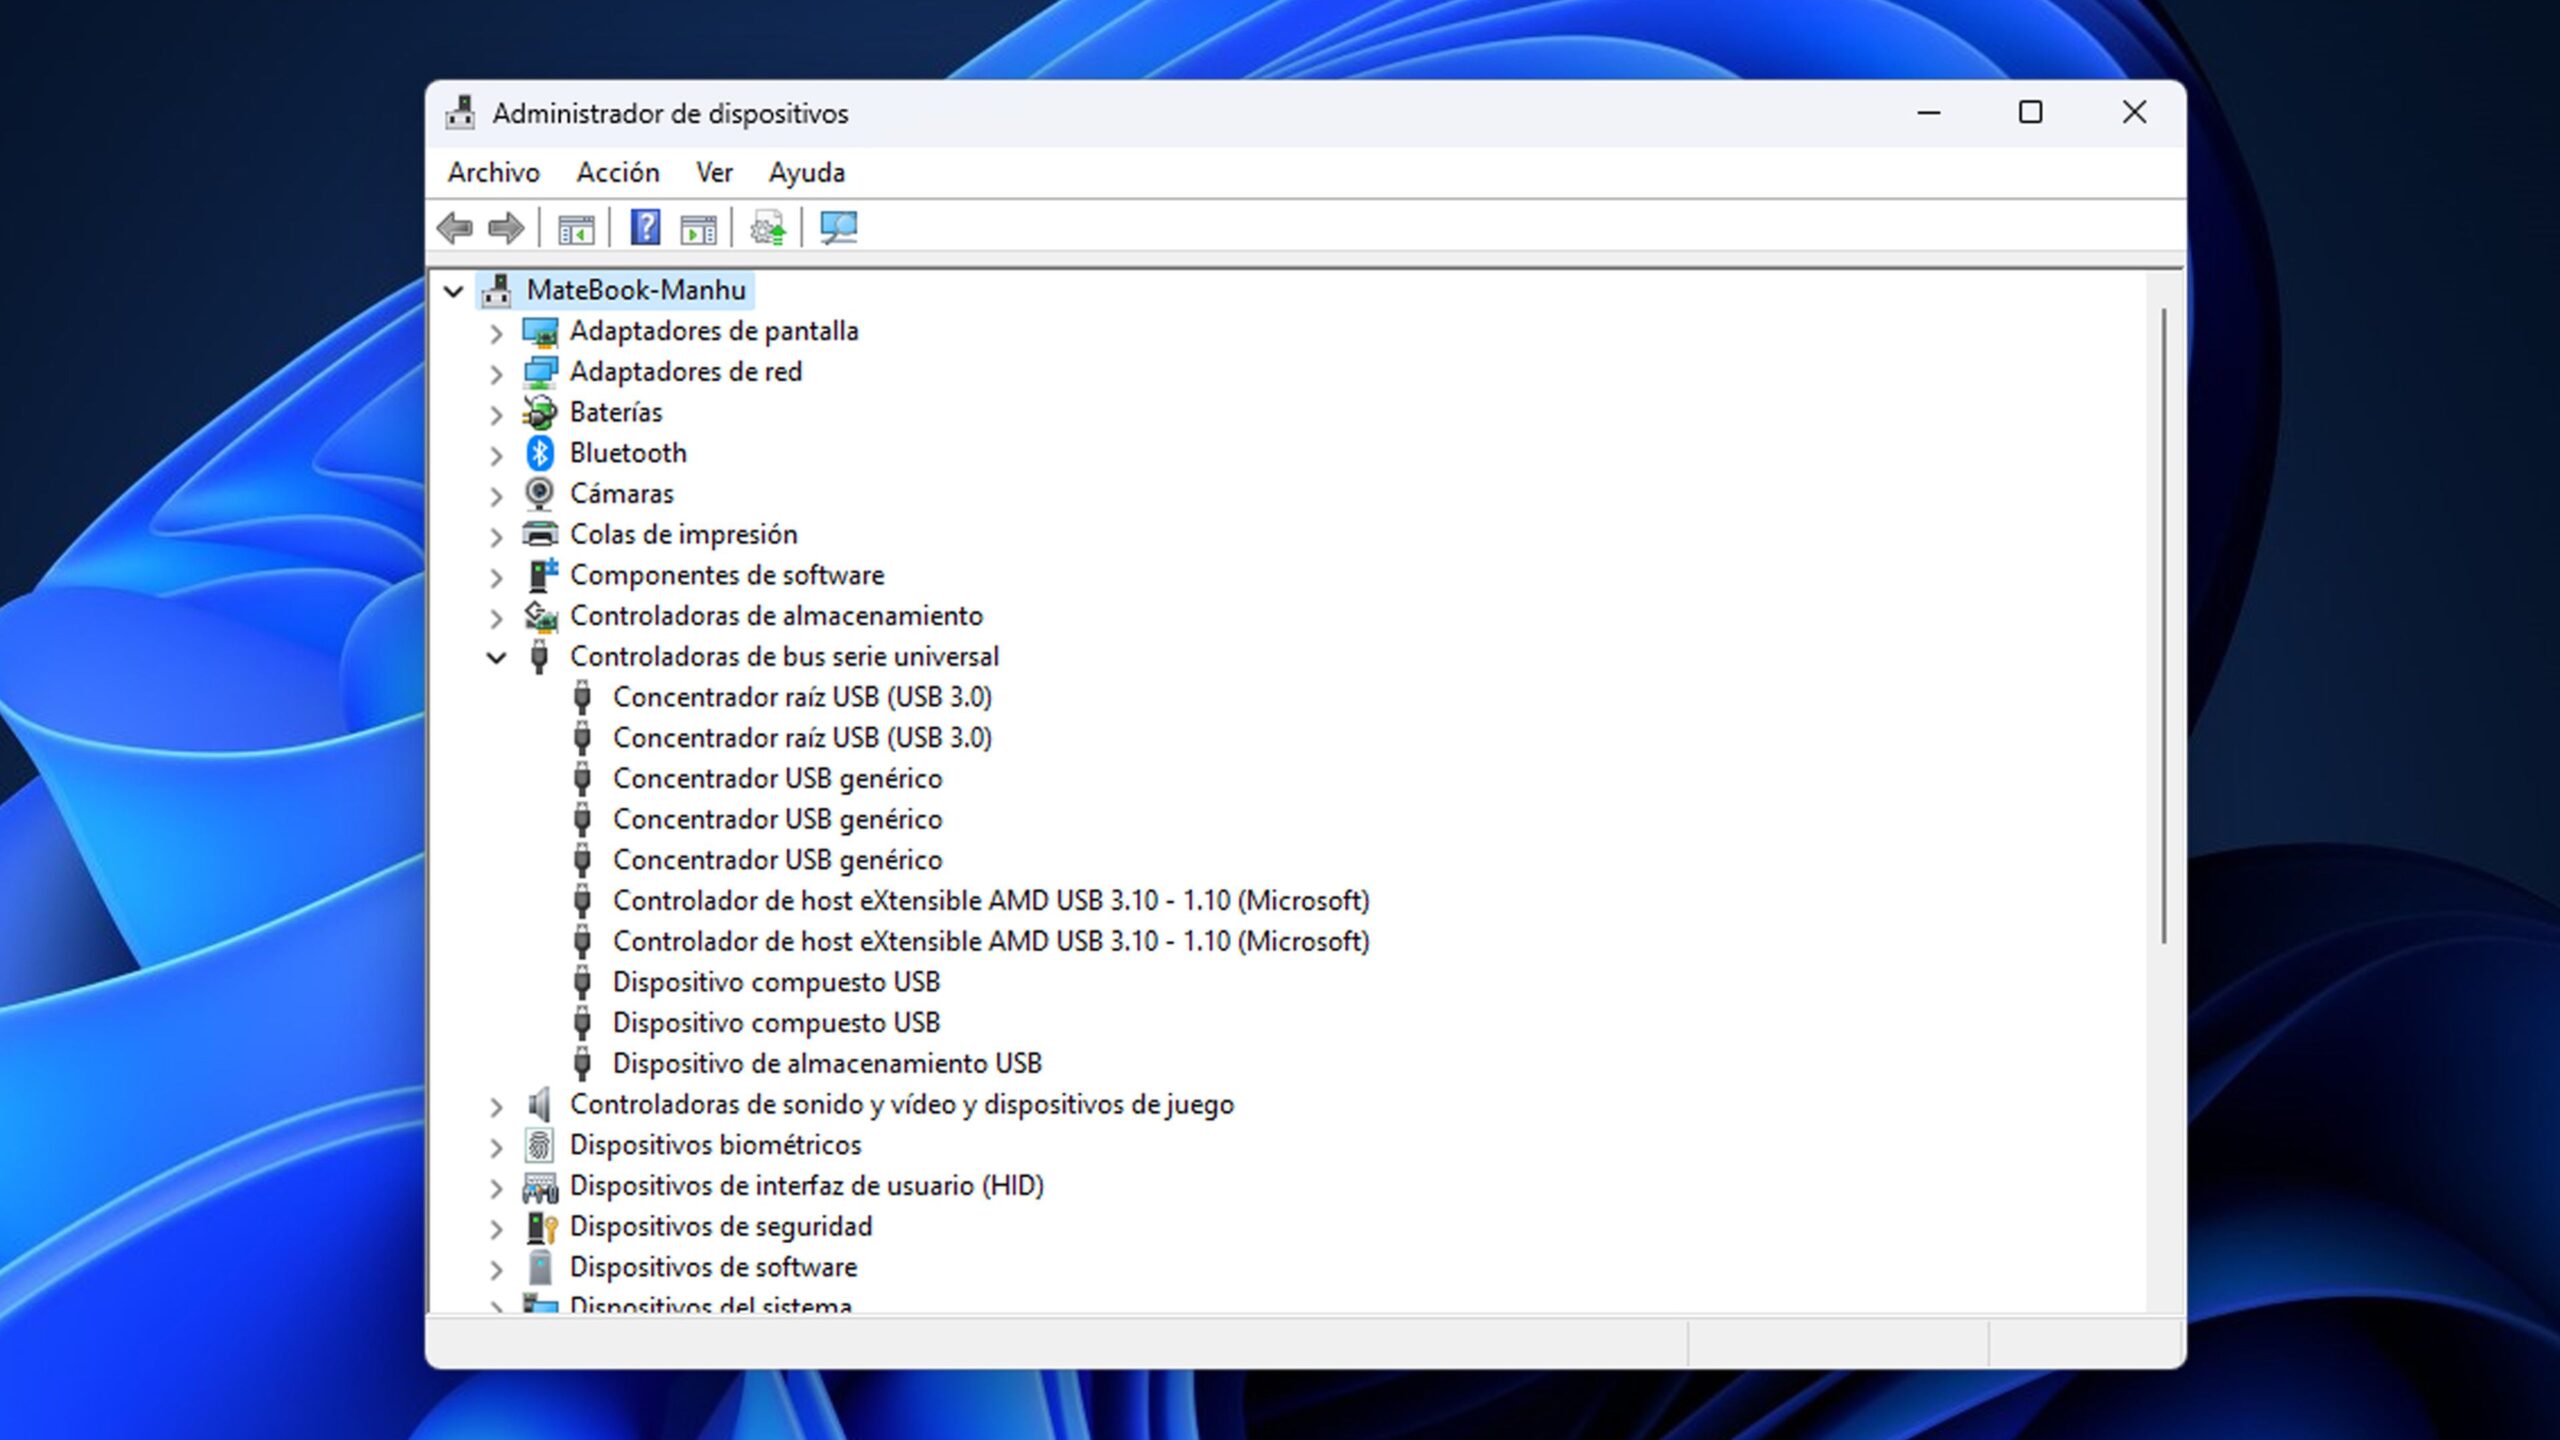Open the Ayuda menu
This screenshot has width=2560, height=1440.
(807, 173)
